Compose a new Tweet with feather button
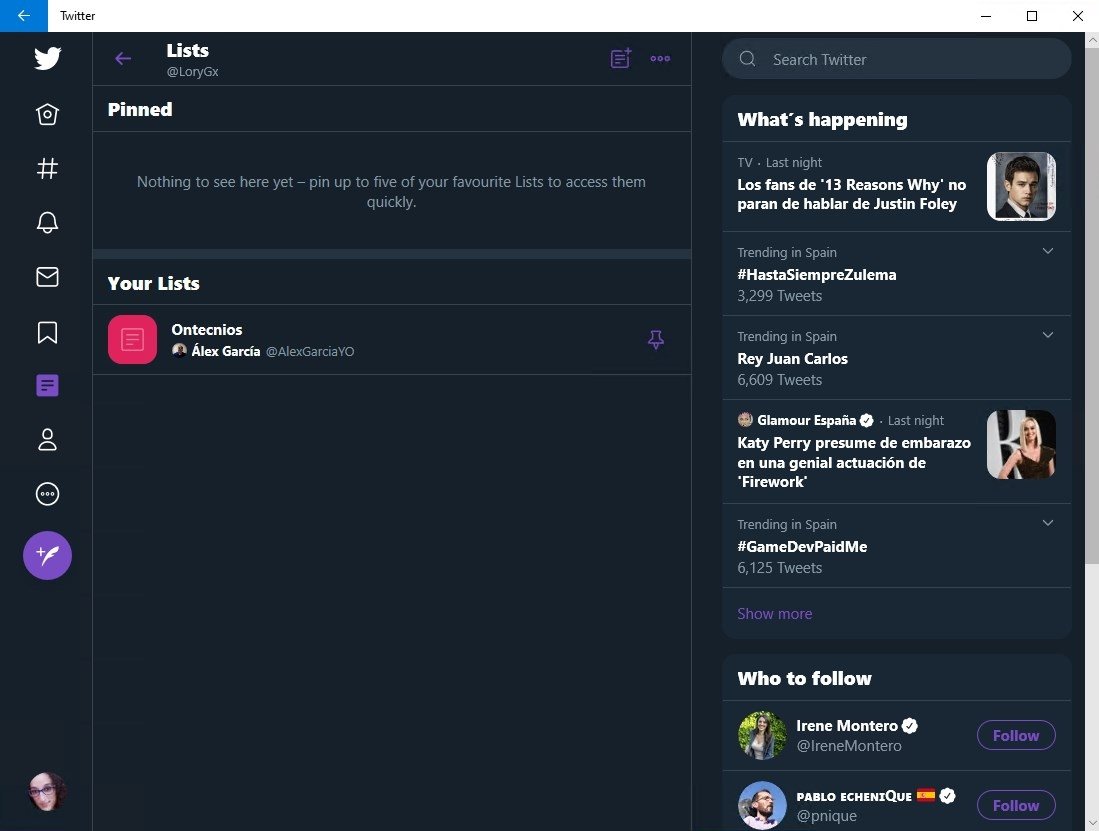This screenshot has width=1099, height=831. [47, 556]
